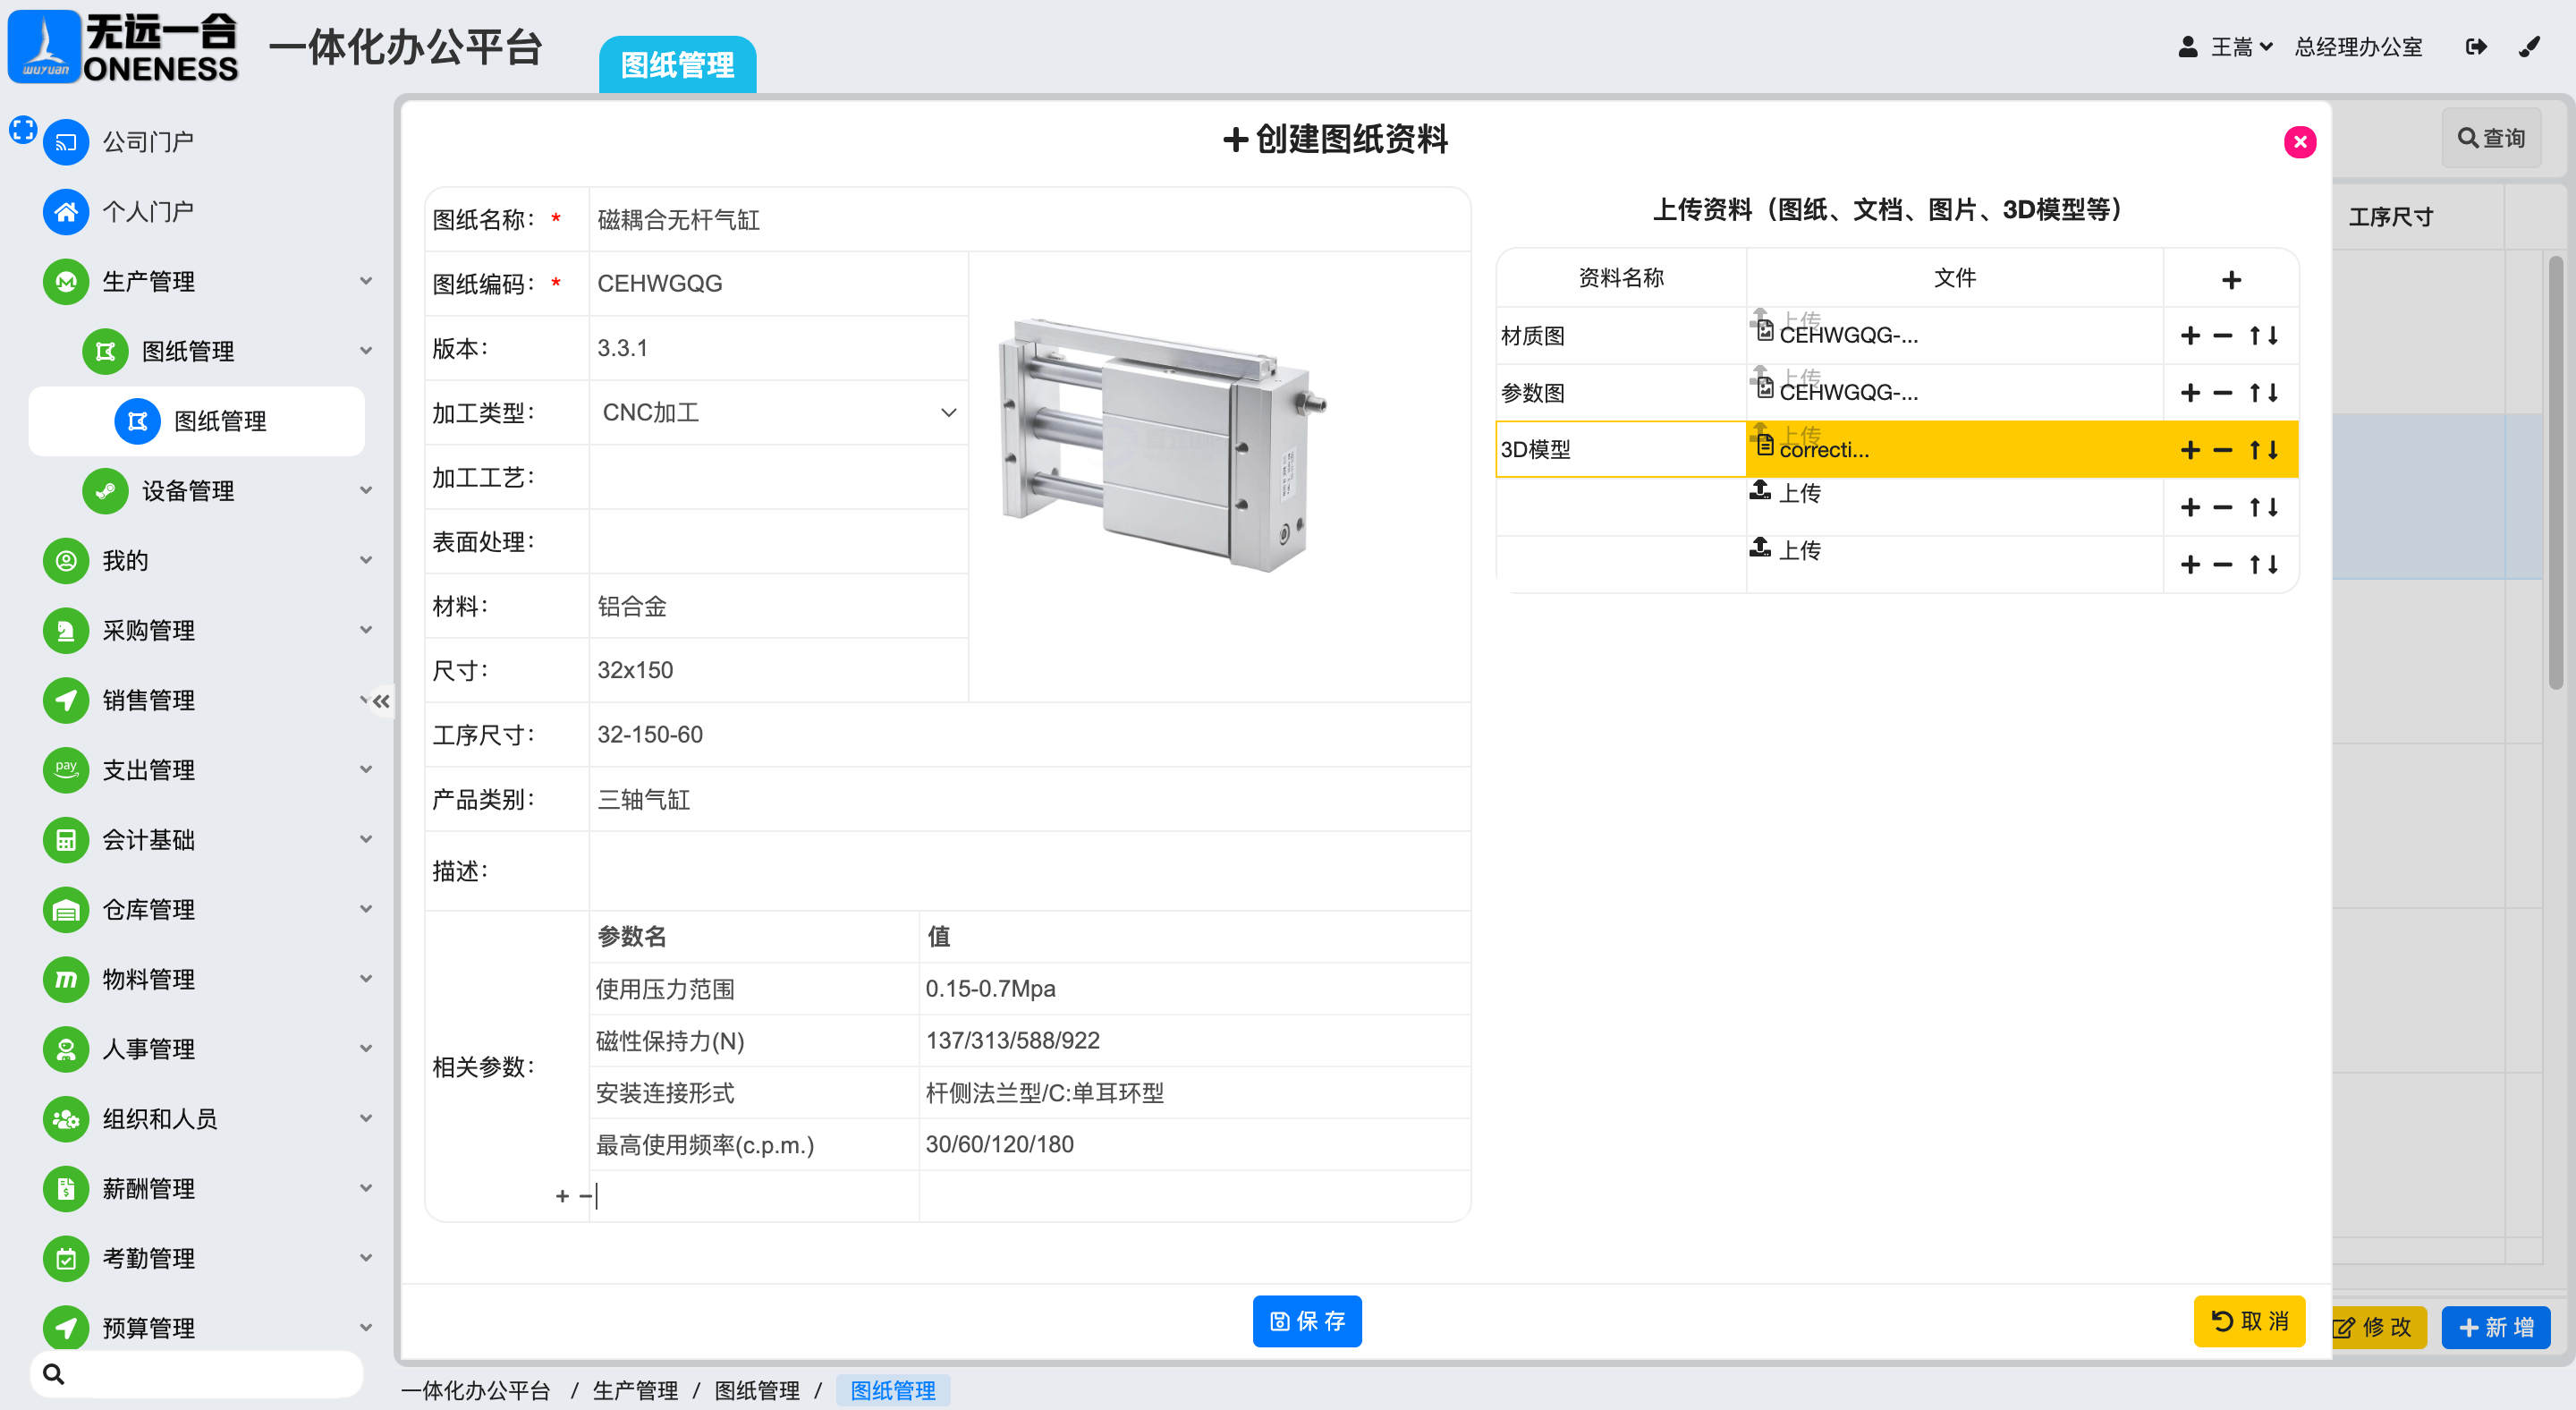The width and height of the screenshot is (2576, 1410).
Task: Click the plus icon in the upload table header
Action: pyautogui.click(x=2231, y=280)
